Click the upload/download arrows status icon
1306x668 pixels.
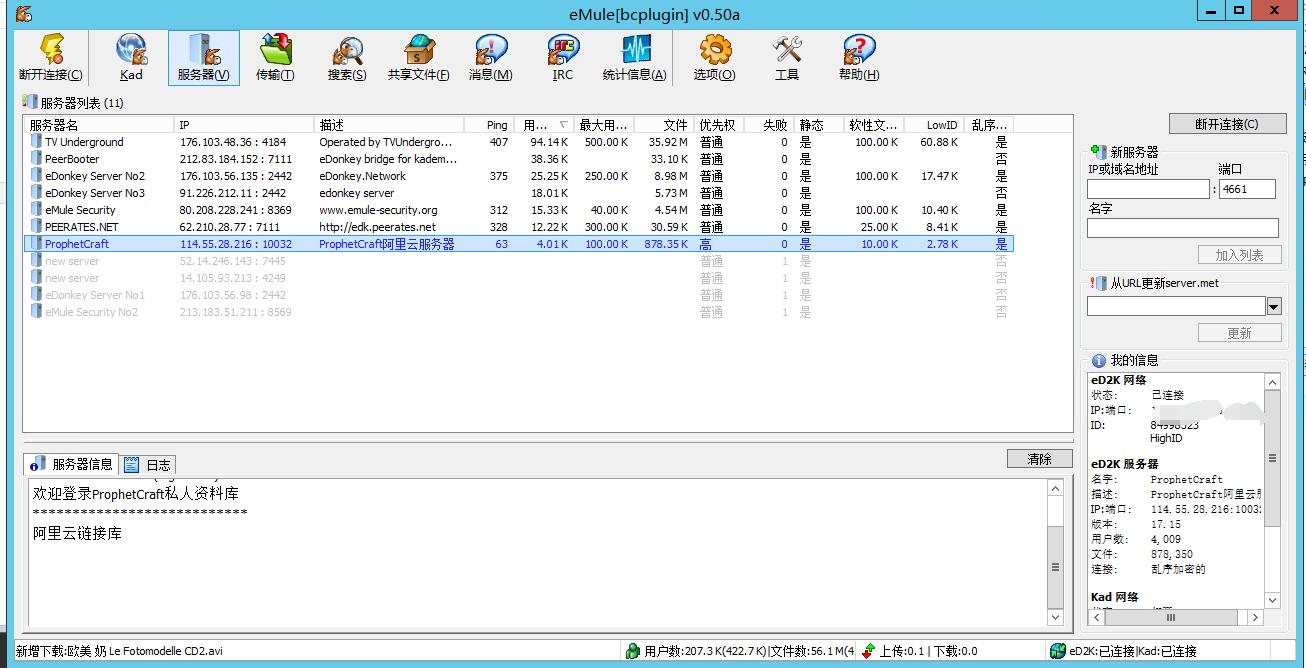pyautogui.click(x=868, y=651)
